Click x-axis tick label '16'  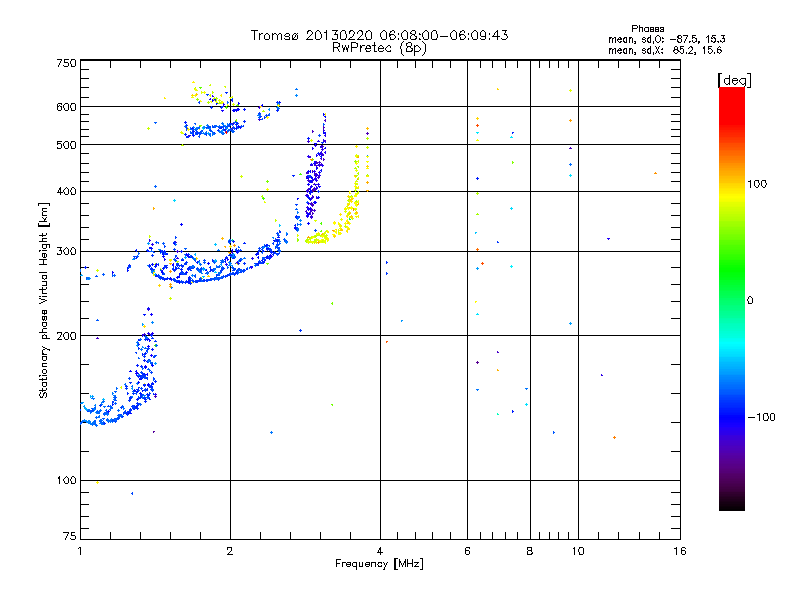(x=680, y=551)
